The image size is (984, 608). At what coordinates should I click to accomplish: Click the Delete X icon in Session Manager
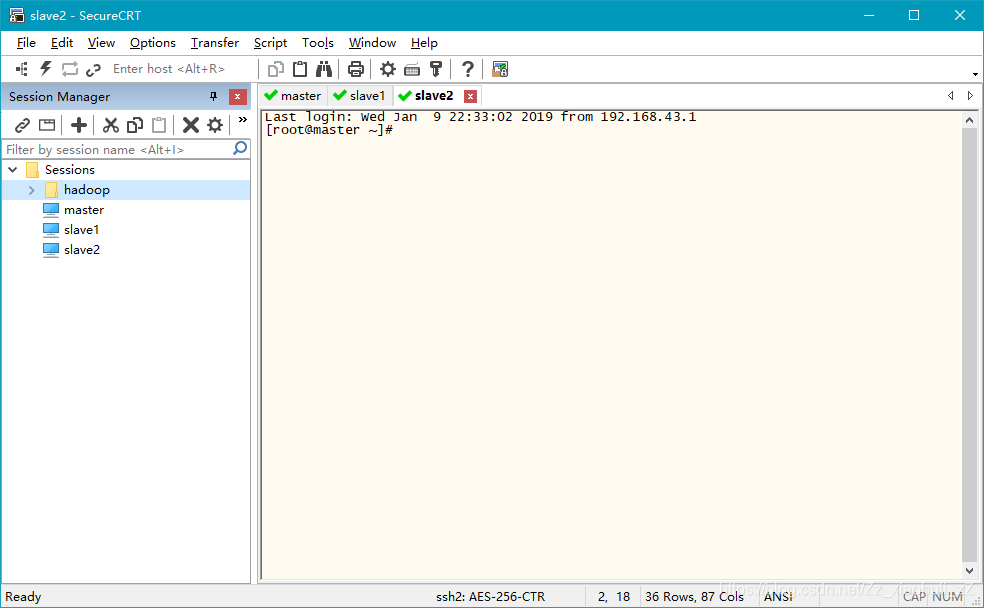pyautogui.click(x=191, y=125)
